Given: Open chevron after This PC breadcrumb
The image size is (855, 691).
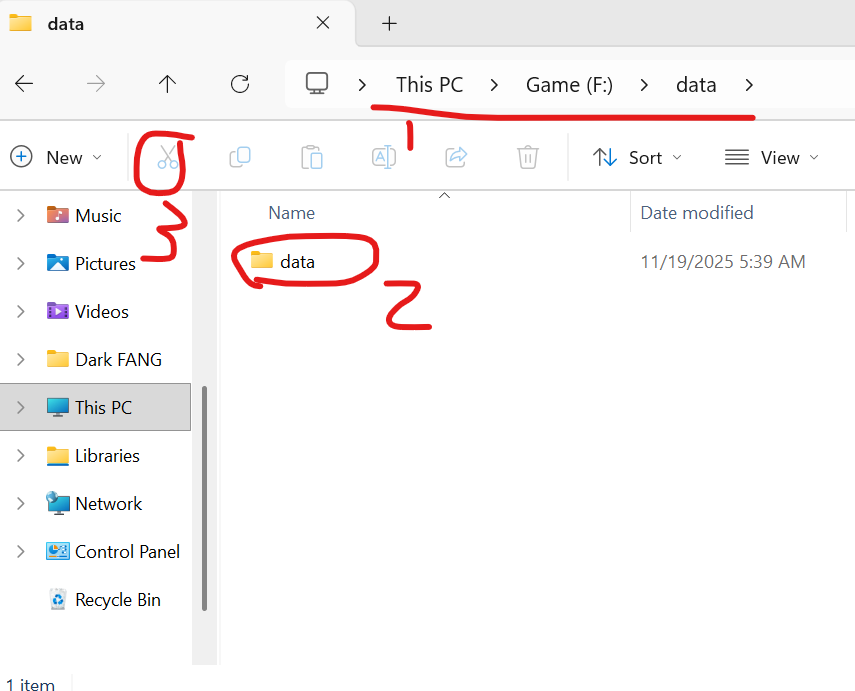Looking at the screenshot, I should pos(494,85).
